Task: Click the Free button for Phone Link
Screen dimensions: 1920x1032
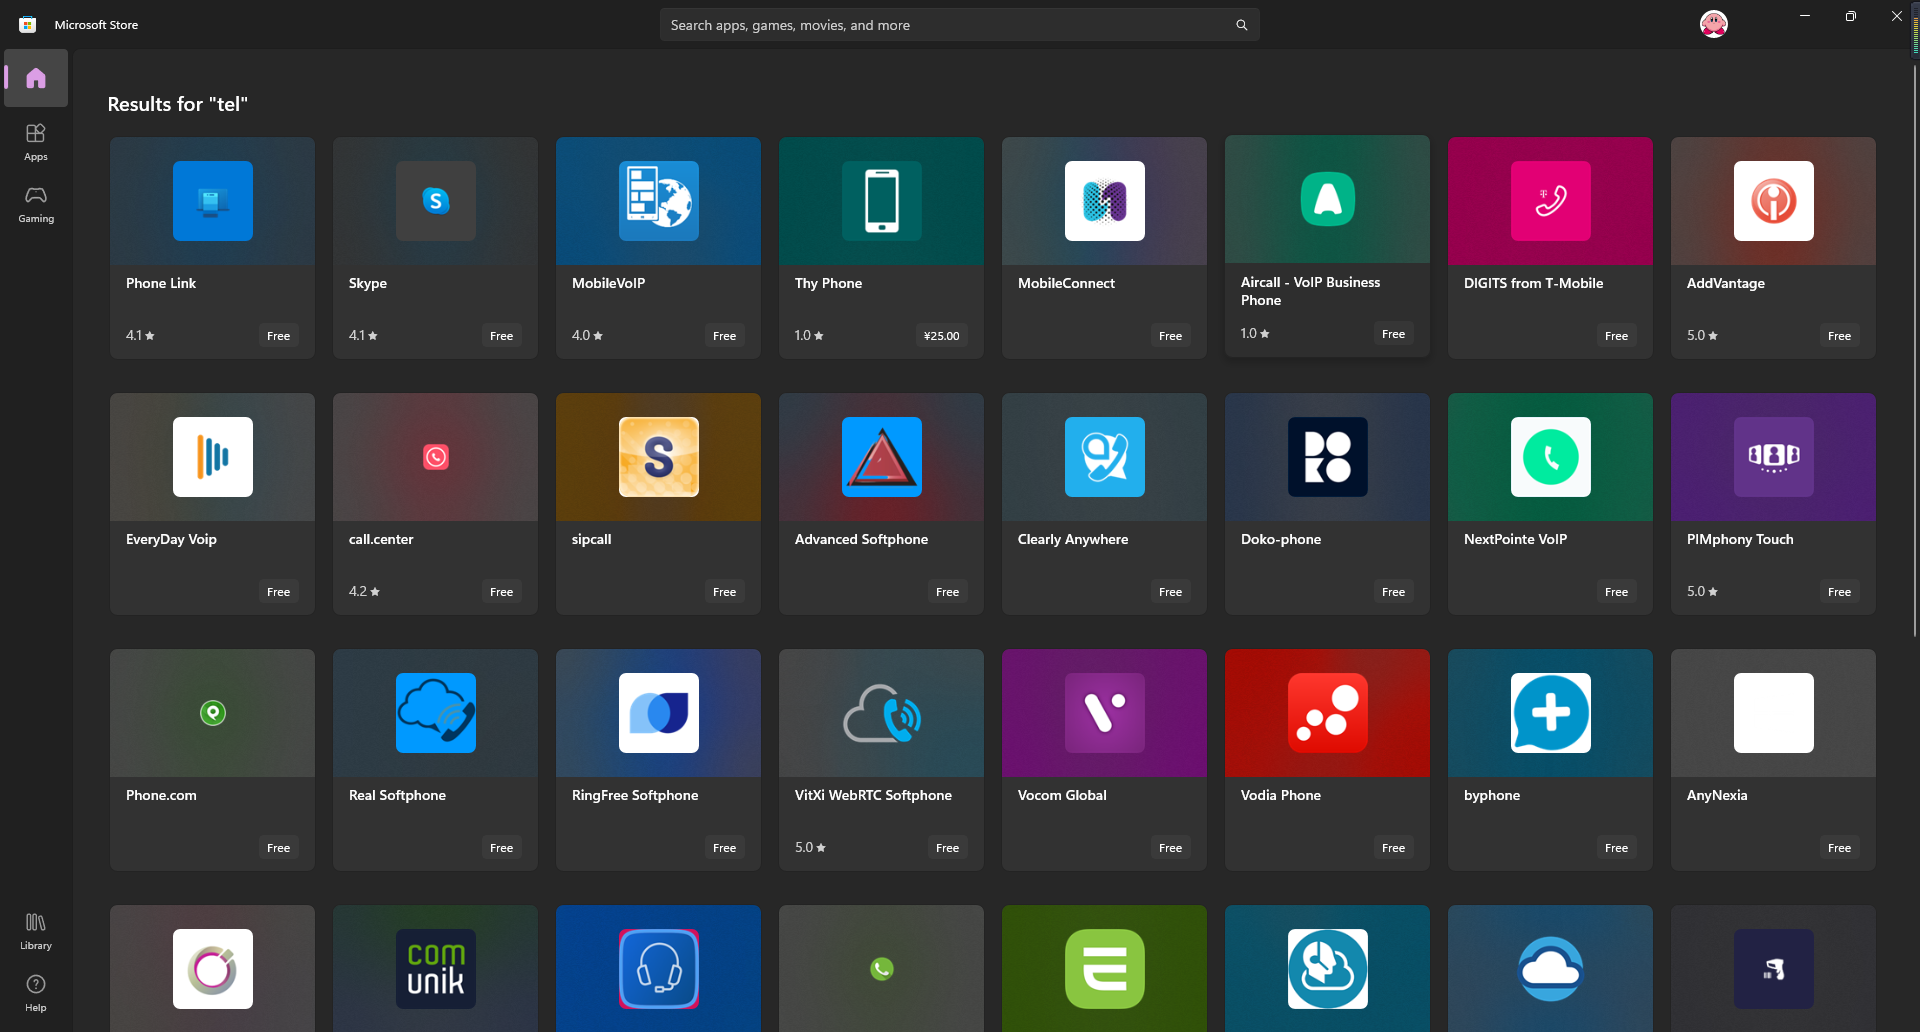Action: (279, 336)
